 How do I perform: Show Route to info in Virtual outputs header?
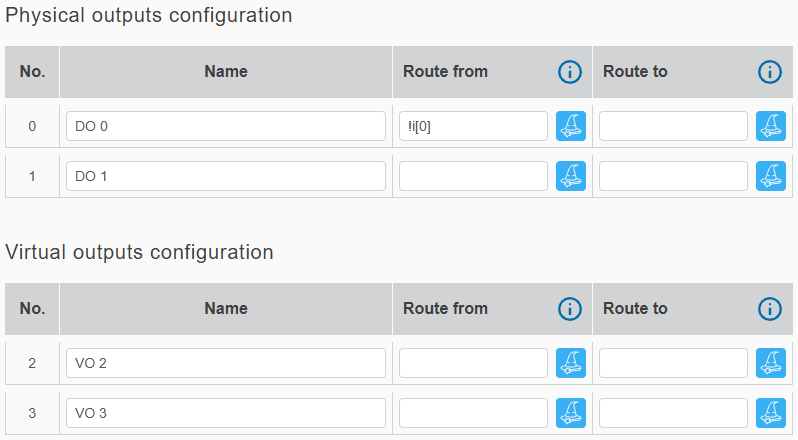pyautogui.click(x=769, y=309)
